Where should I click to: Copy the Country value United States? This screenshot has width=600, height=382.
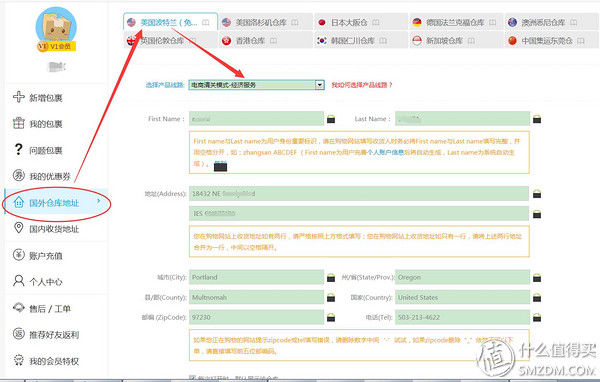click(537, 297)
